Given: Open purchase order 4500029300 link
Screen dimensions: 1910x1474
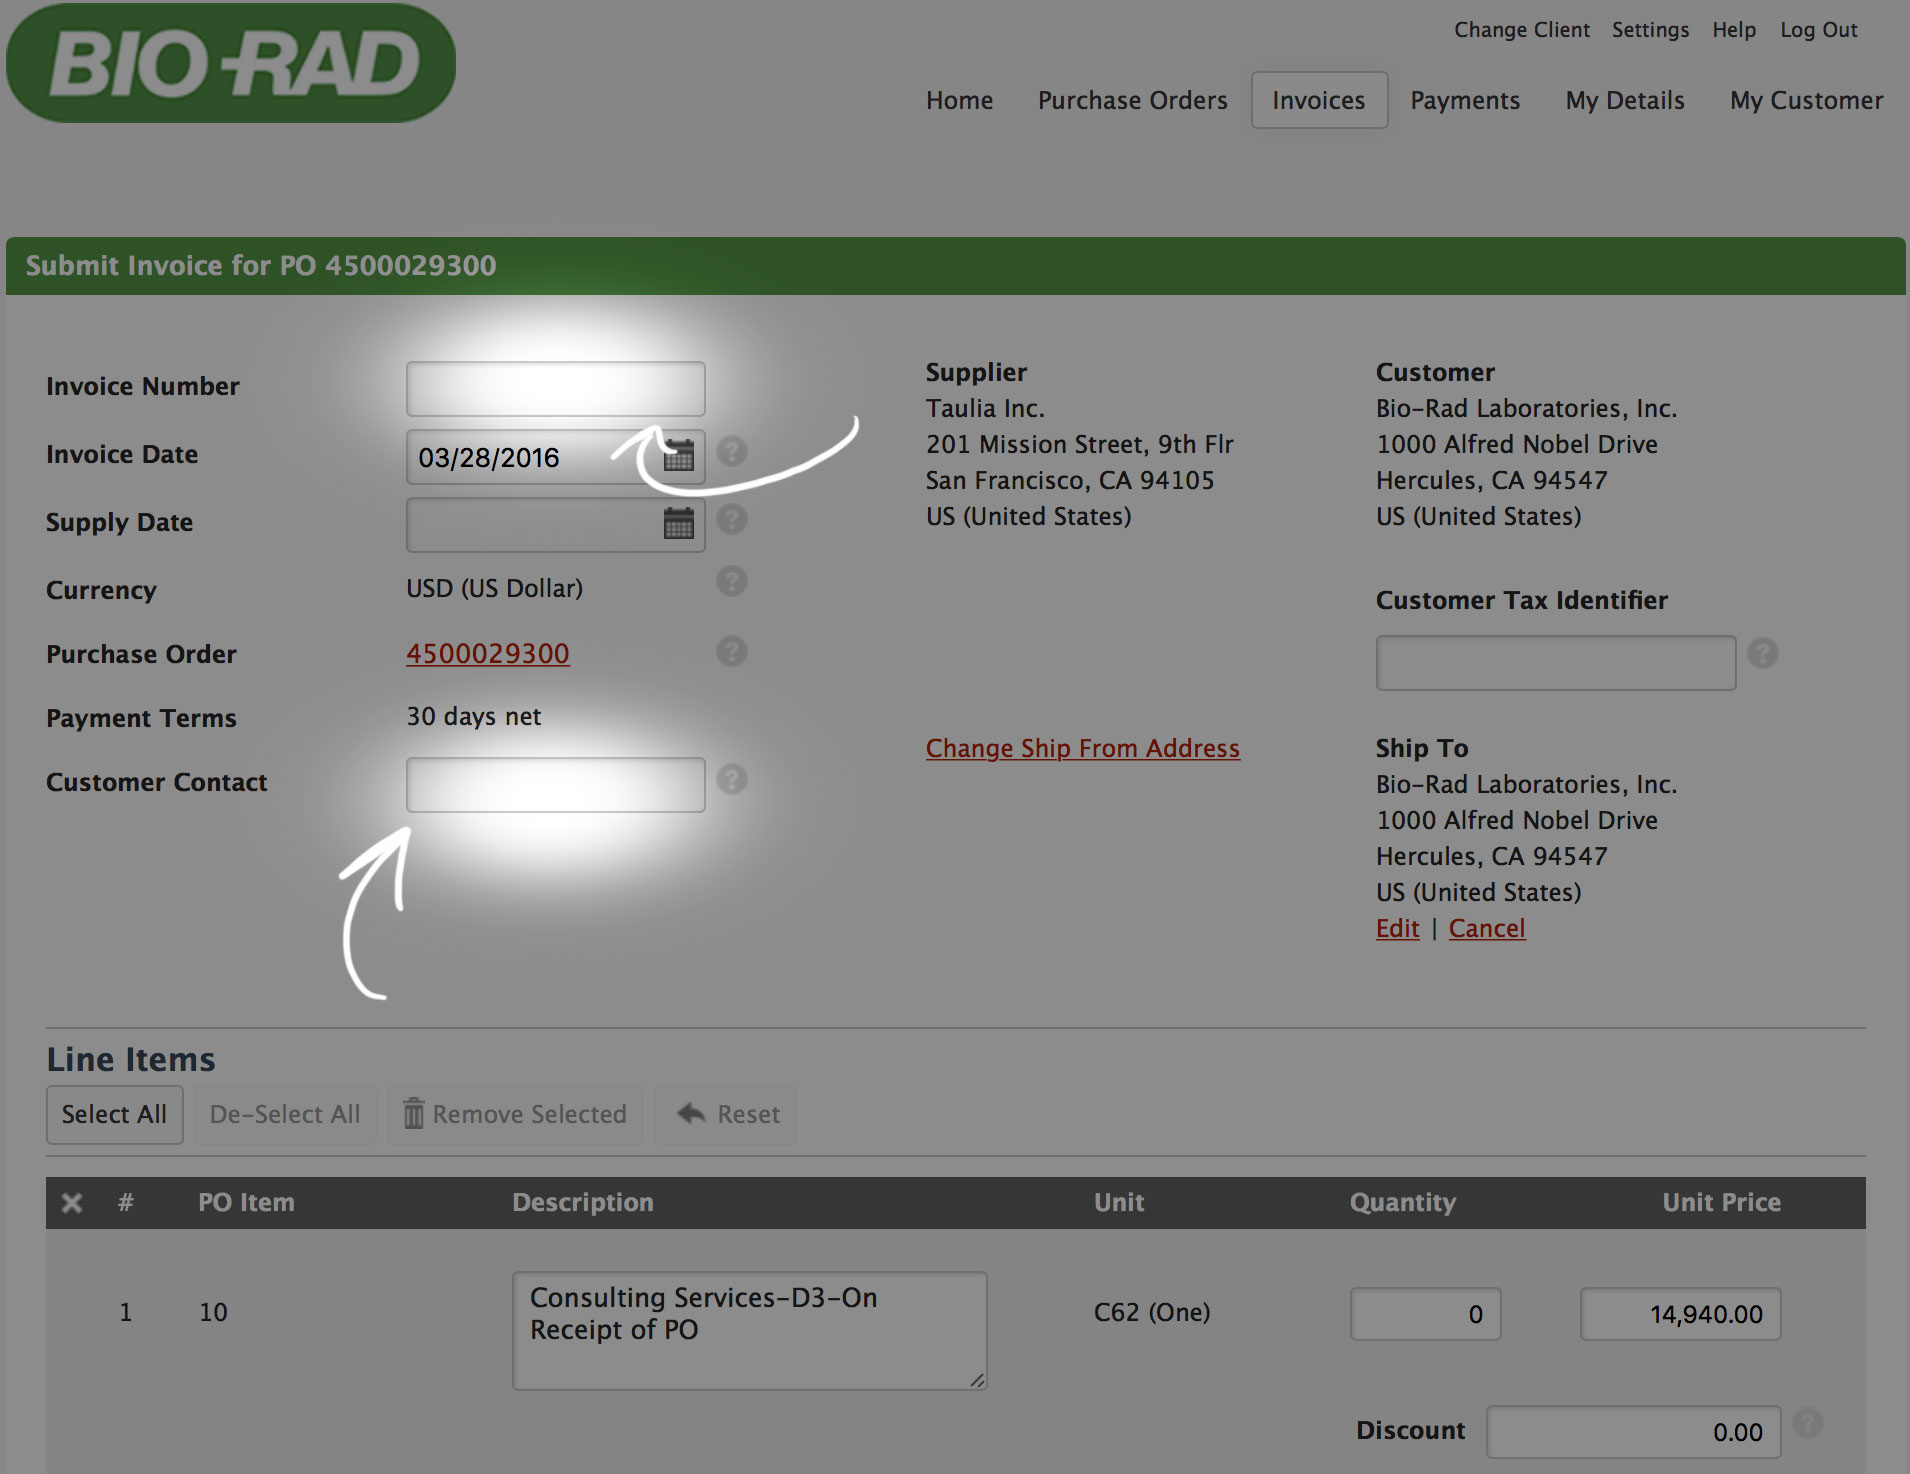Looking at the screenshot, I should (488, 653).
